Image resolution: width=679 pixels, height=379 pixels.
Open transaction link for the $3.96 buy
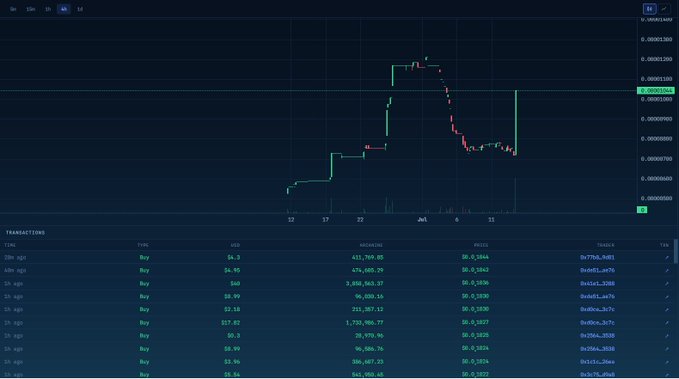[666, 362]
